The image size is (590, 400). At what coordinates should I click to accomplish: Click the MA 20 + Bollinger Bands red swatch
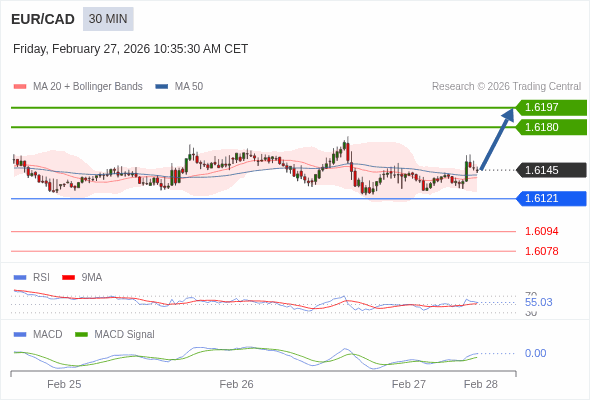pyautogui.click(x=20, y=87)
